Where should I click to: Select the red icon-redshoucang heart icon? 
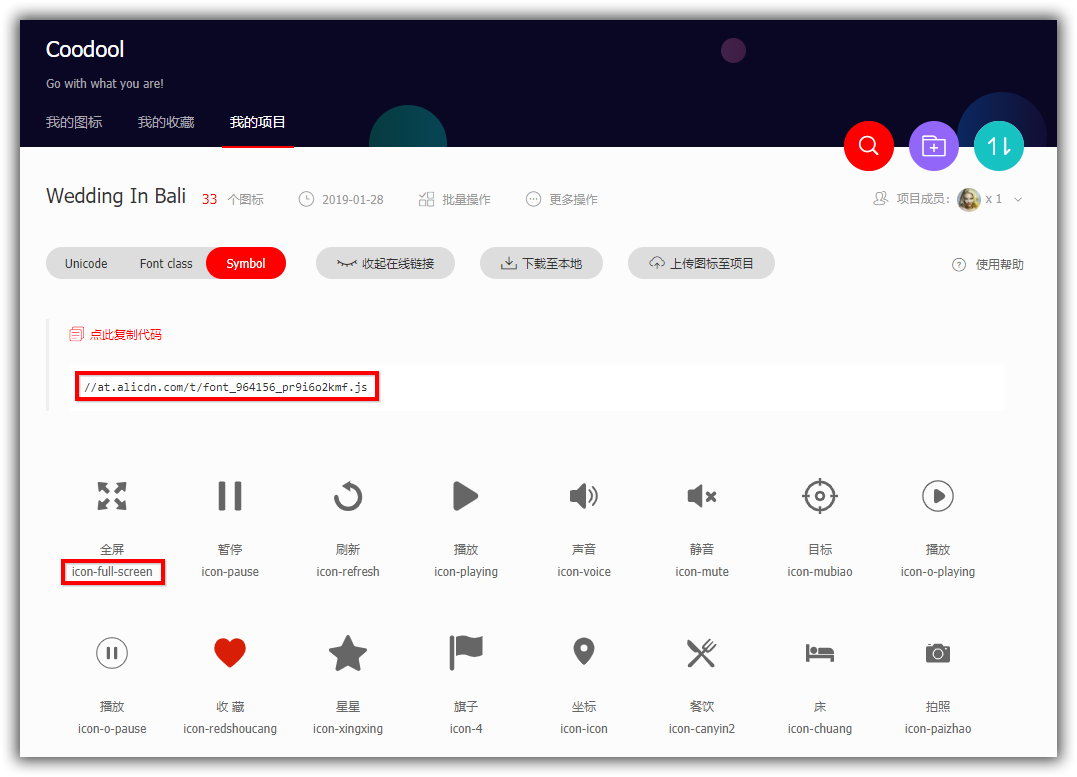[229, 653]
